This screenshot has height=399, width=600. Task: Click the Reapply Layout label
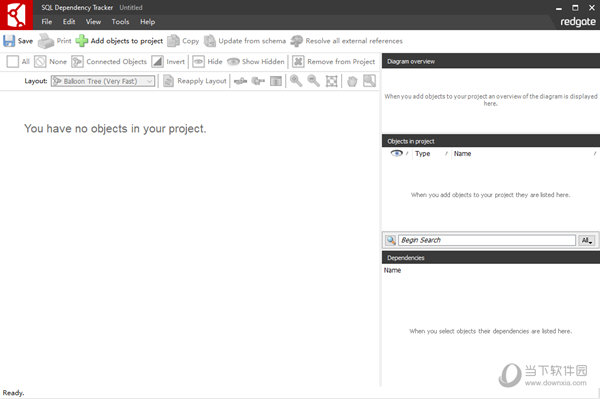pos(202,81)
